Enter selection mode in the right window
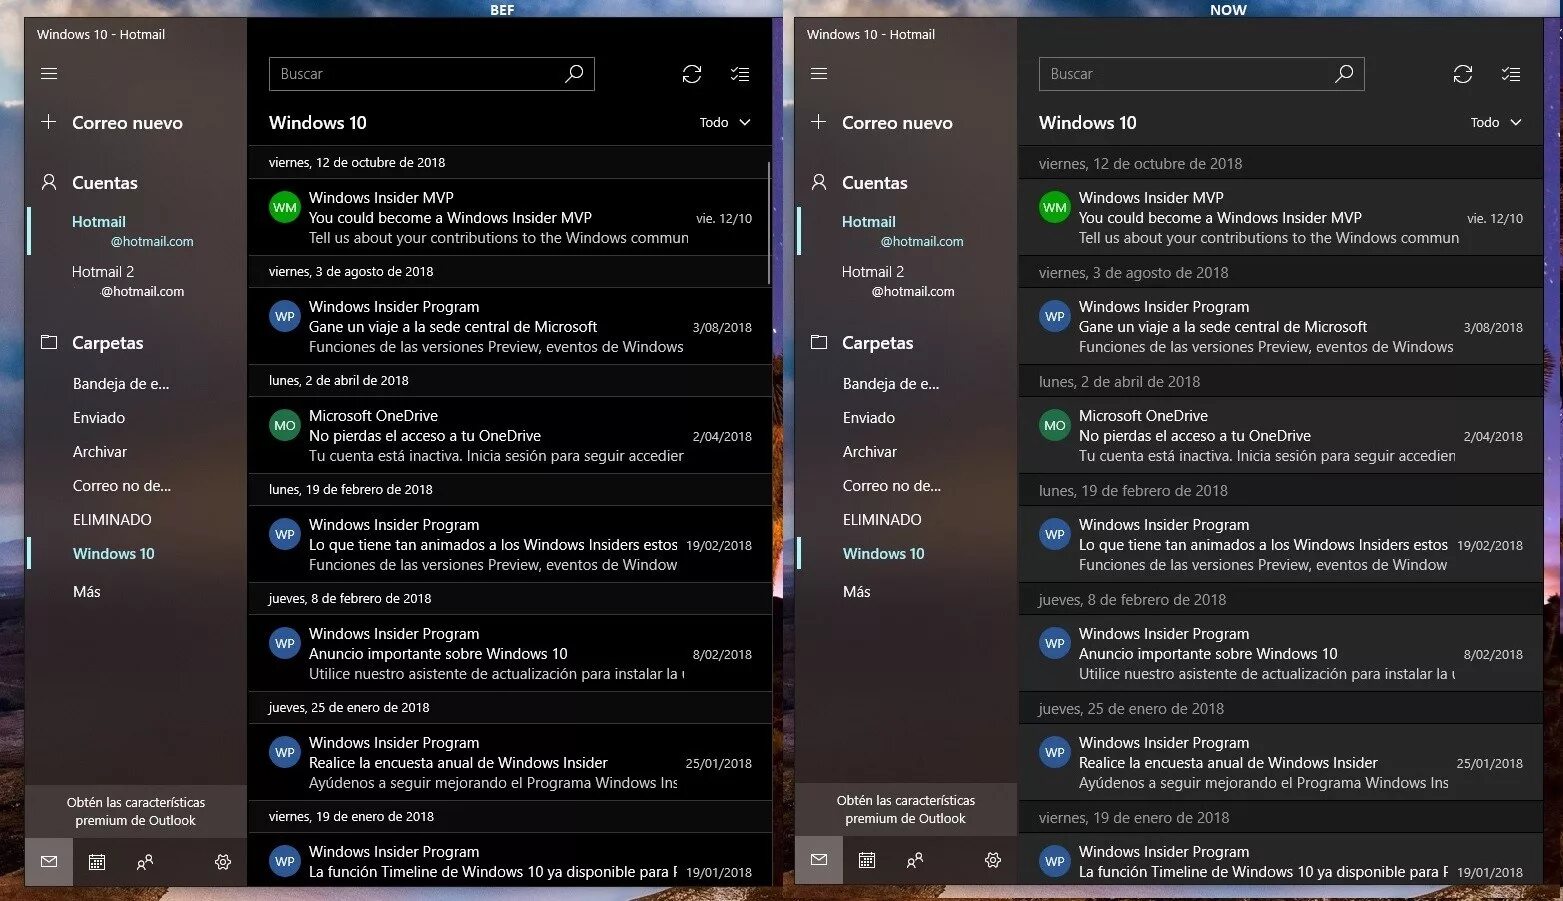Screen dimensions: 1563x901 [x=1510, y=74]
